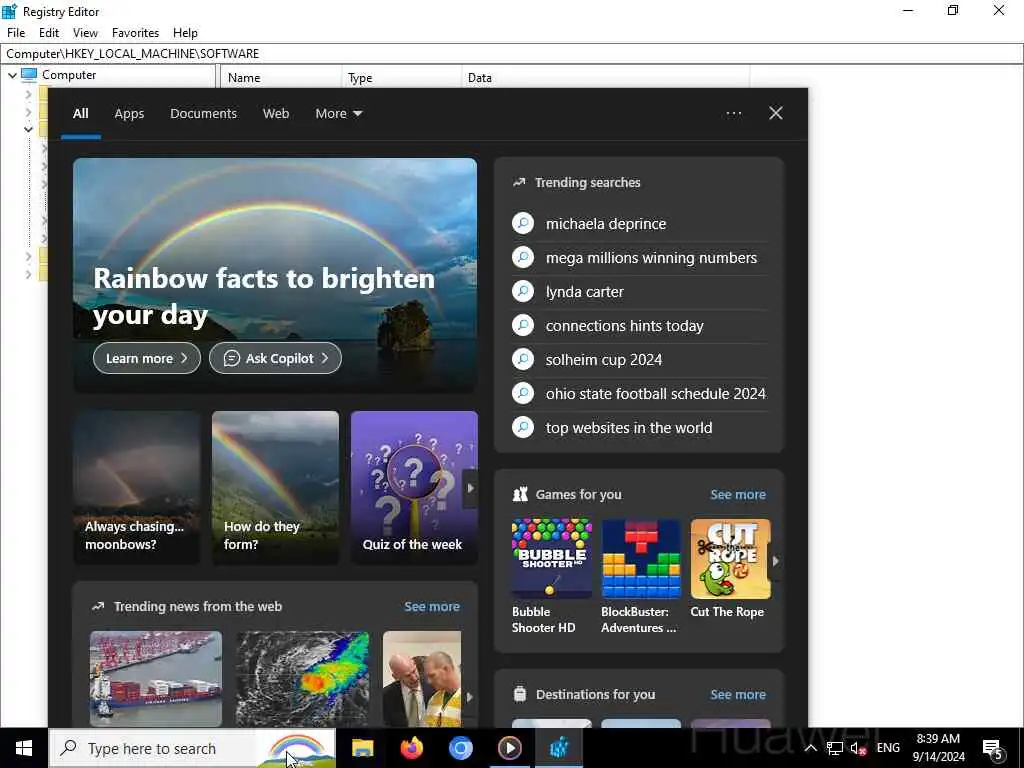
Task: Click search icon beside michaela deprince
Action: (x=522, y=223)
